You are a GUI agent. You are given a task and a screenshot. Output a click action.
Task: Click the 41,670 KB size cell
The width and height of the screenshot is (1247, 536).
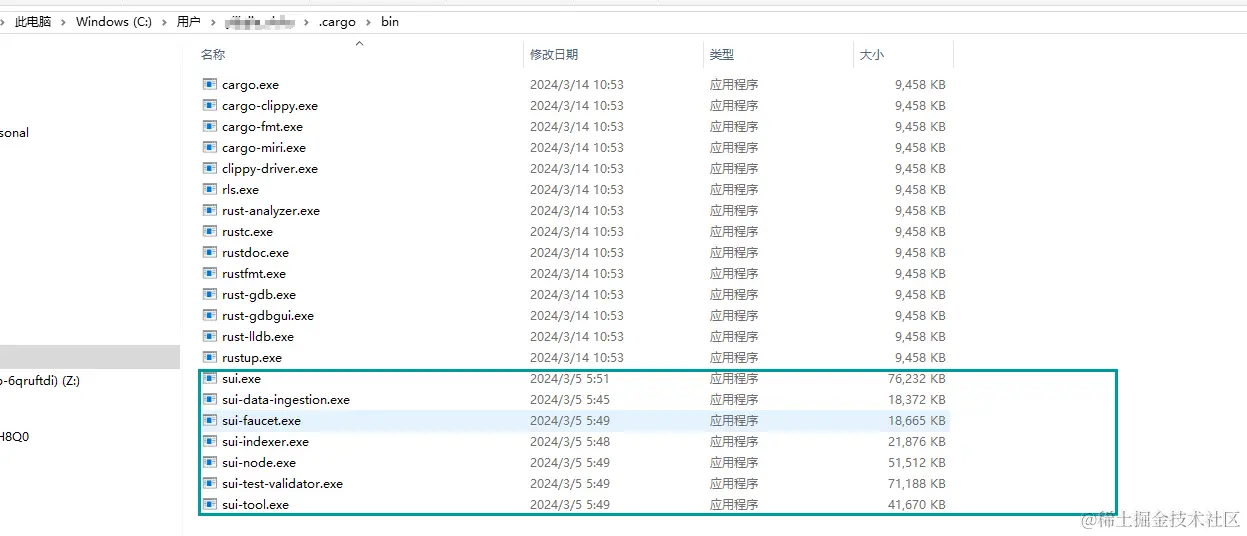tap(916, 505)
